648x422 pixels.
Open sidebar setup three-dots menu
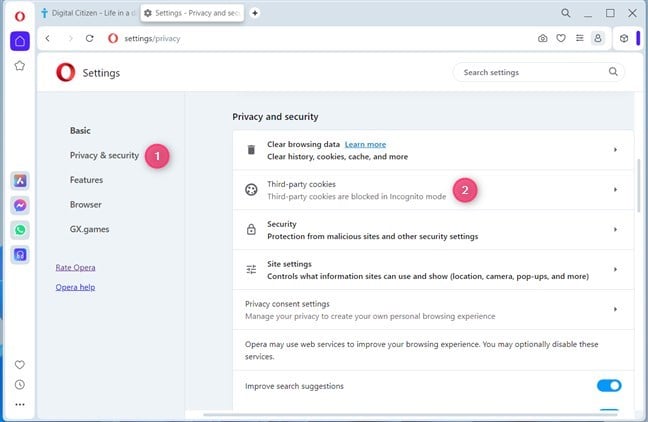tap(19, 405)
